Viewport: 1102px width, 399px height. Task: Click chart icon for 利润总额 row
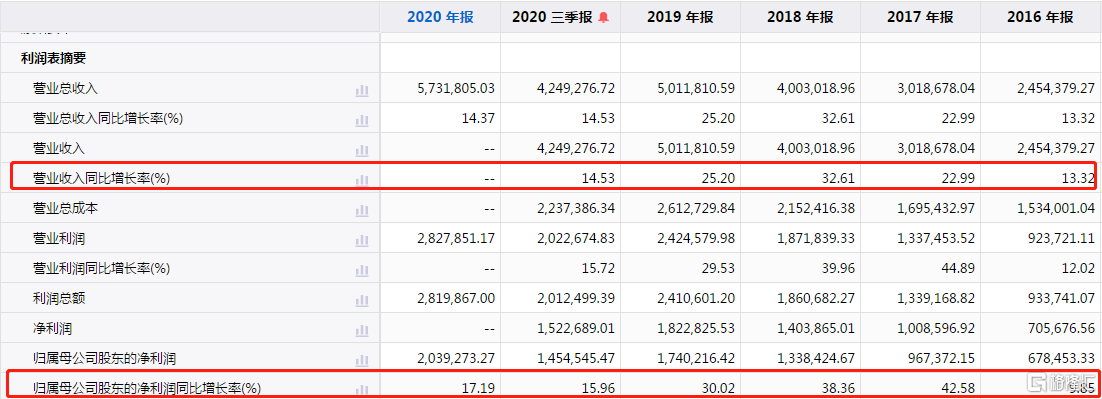point(362,299)
